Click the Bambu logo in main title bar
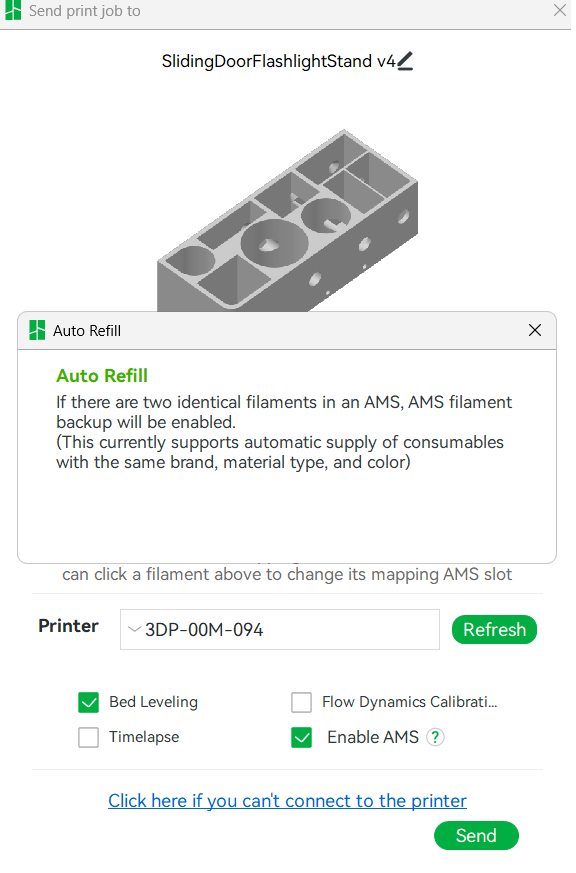This screenshot has height=873, width=576. pyautogui.click(x=13, y=11)
